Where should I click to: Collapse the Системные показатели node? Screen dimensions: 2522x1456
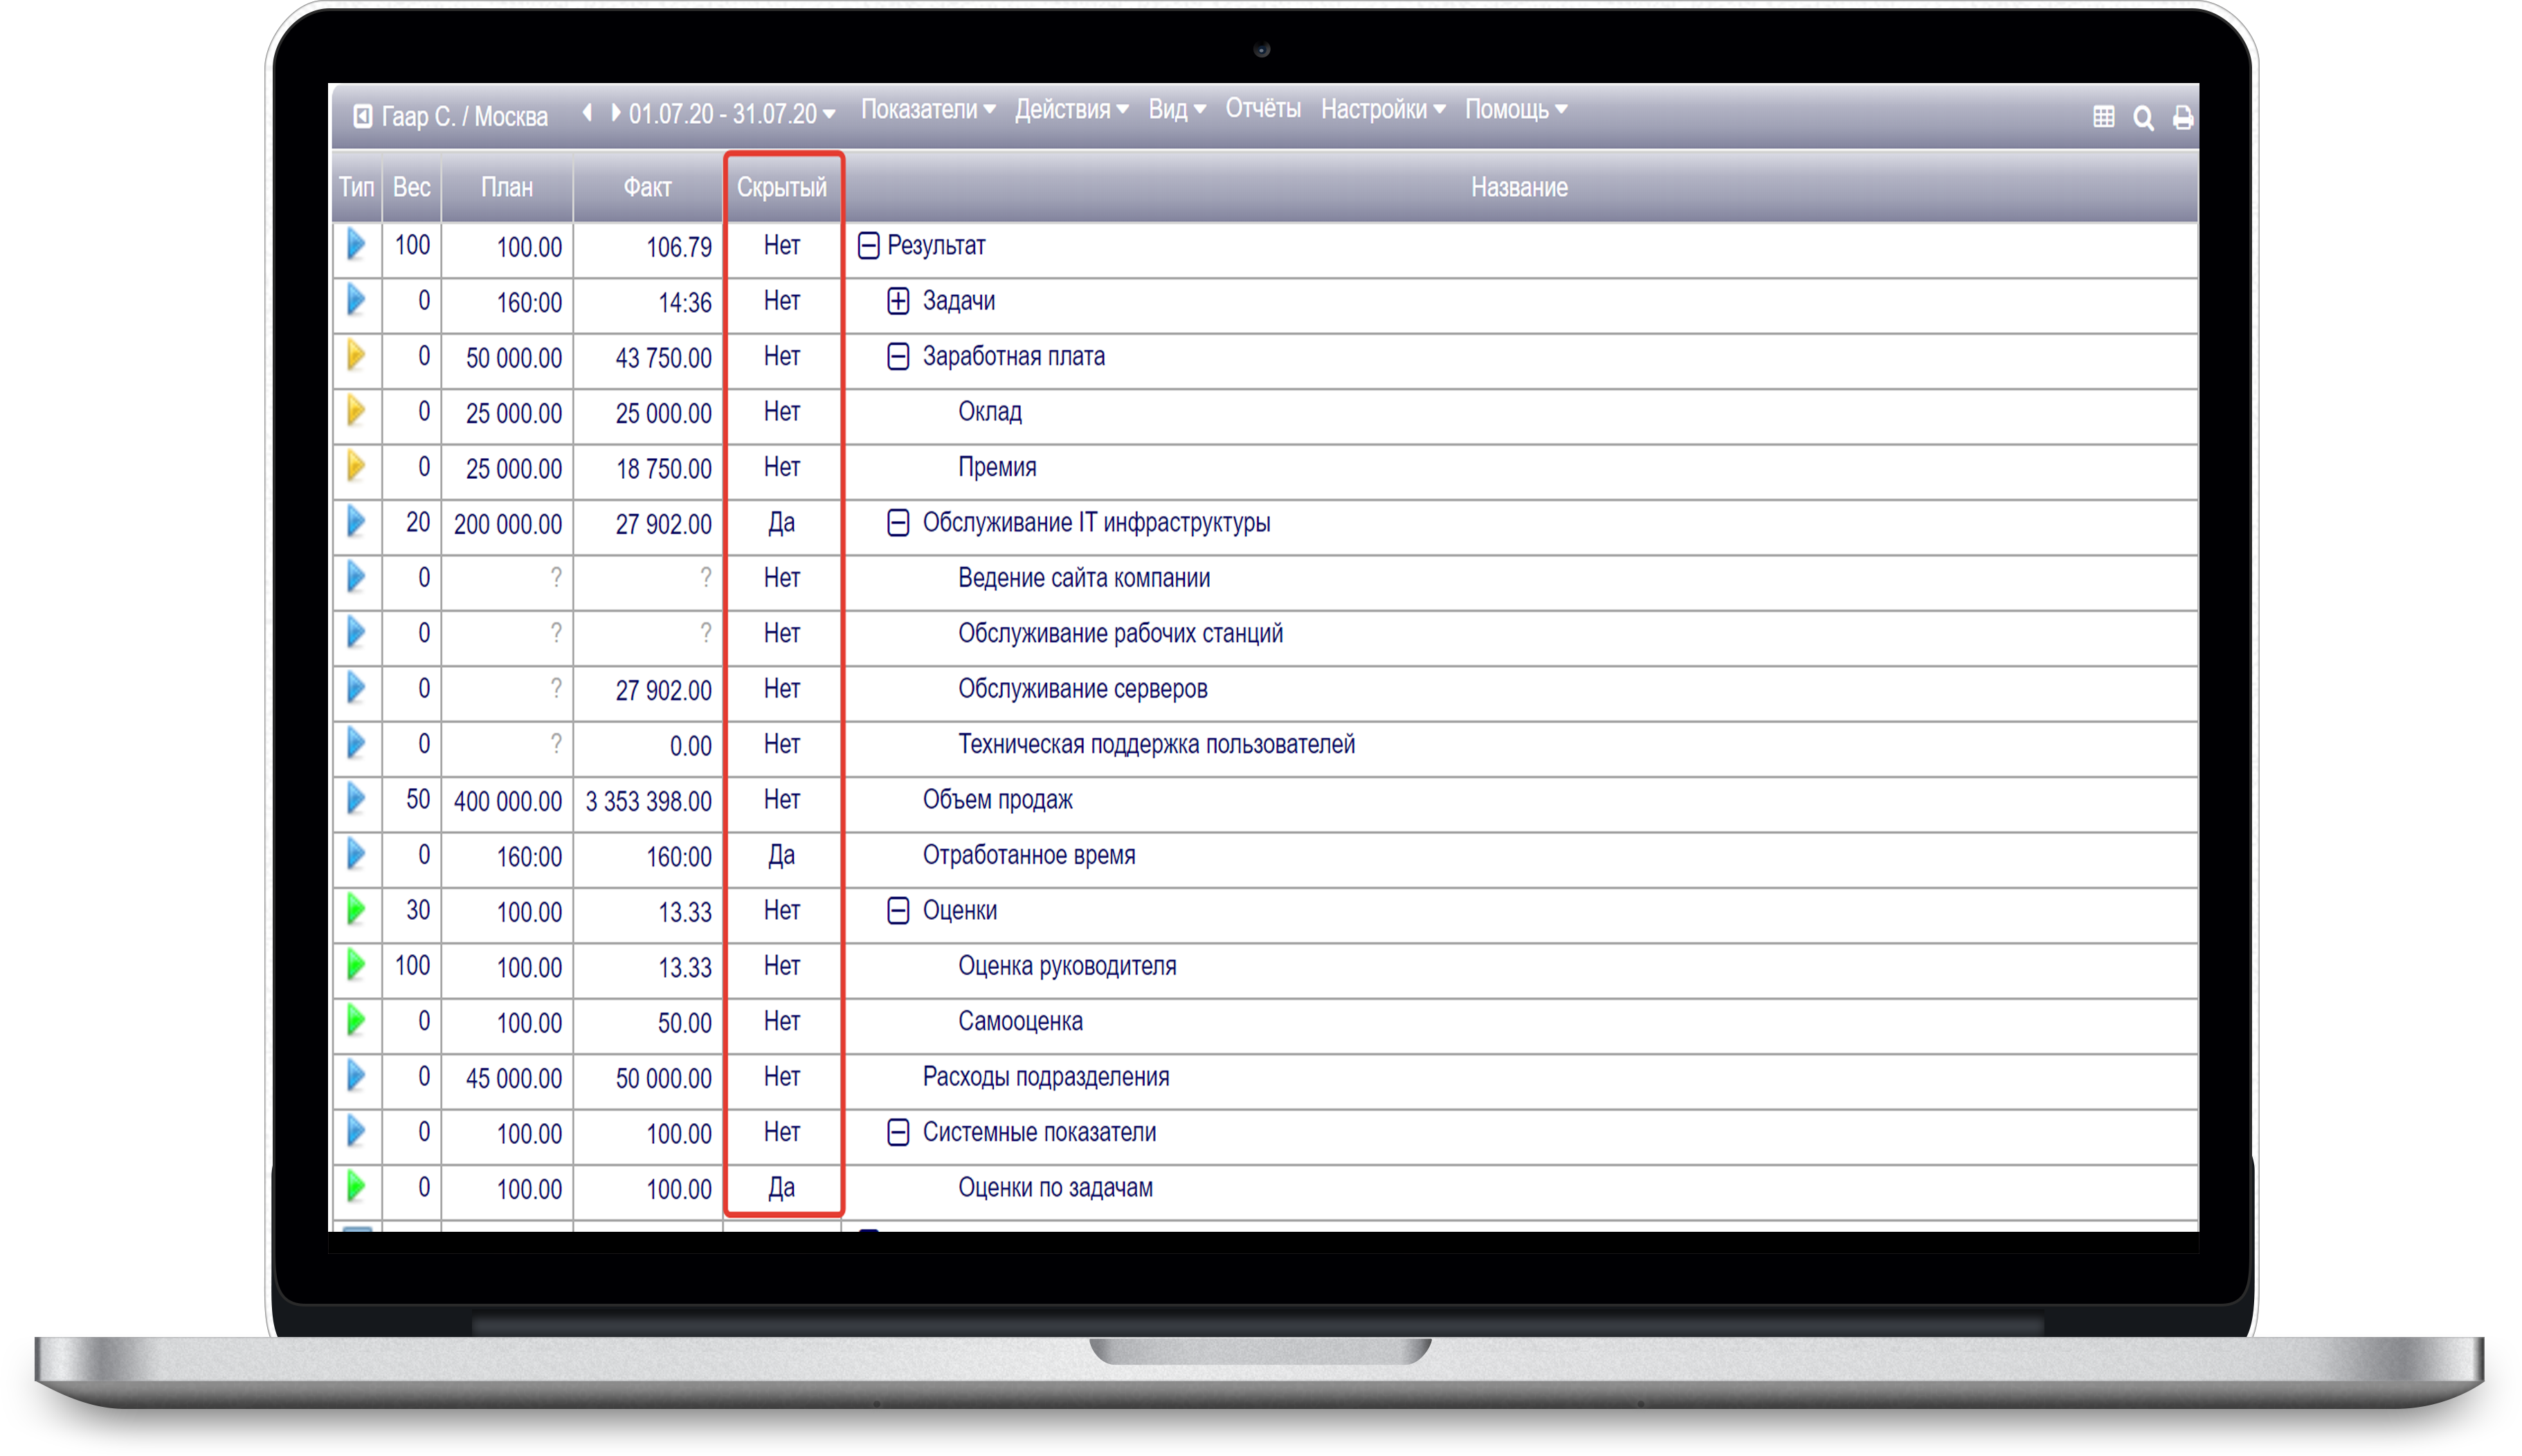[x=898, y=1132]
